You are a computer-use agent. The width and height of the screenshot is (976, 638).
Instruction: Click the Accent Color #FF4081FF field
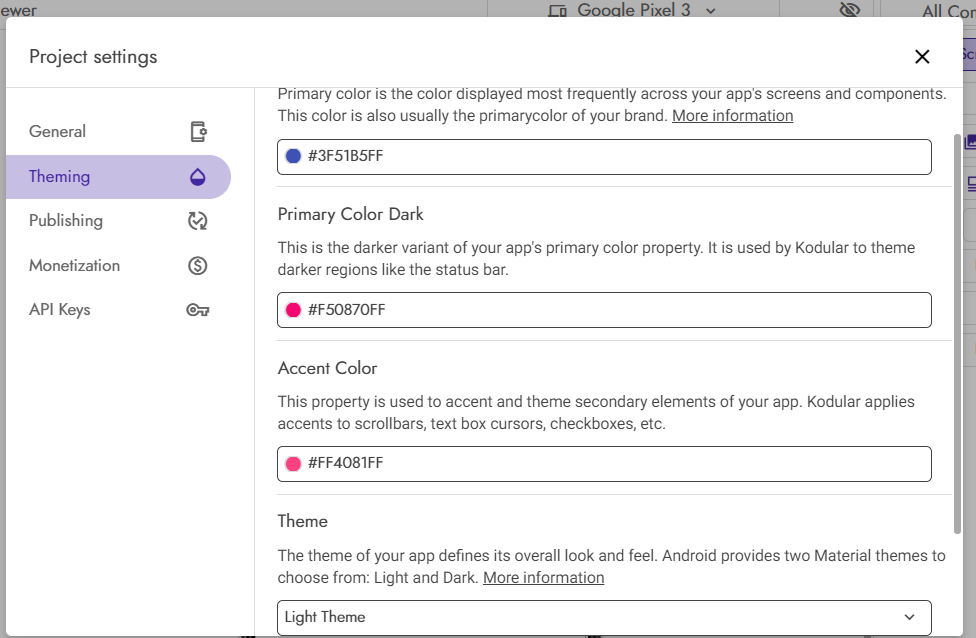604,464
